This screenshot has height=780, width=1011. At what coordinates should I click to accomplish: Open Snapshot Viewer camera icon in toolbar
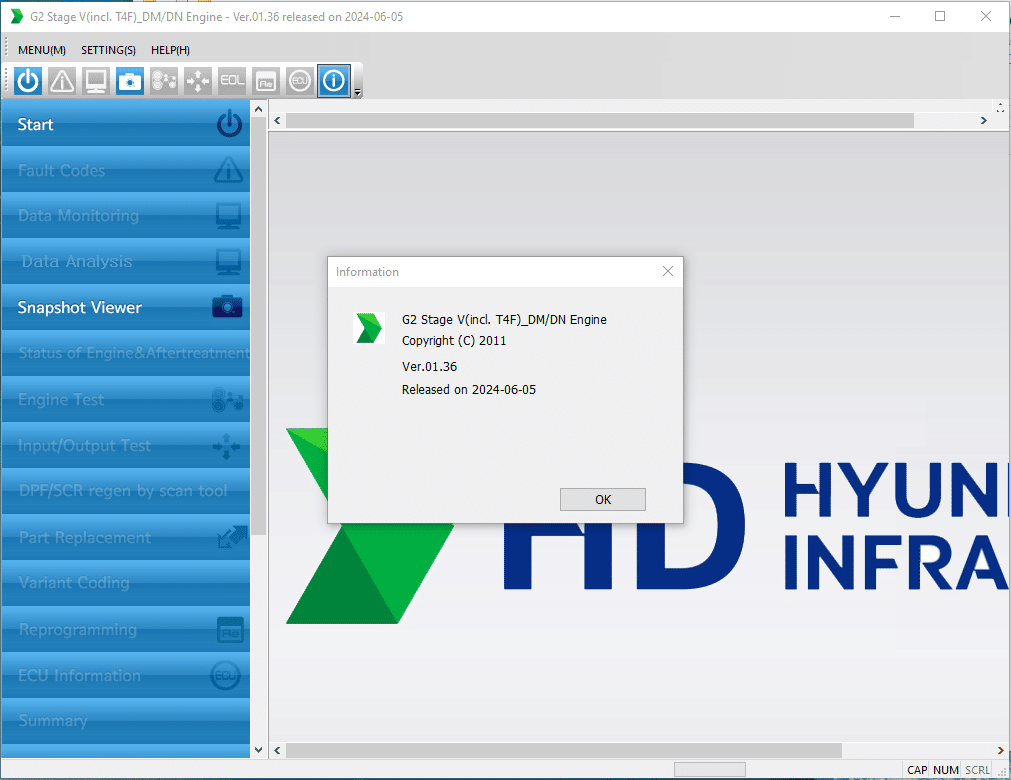pos(130,81)
